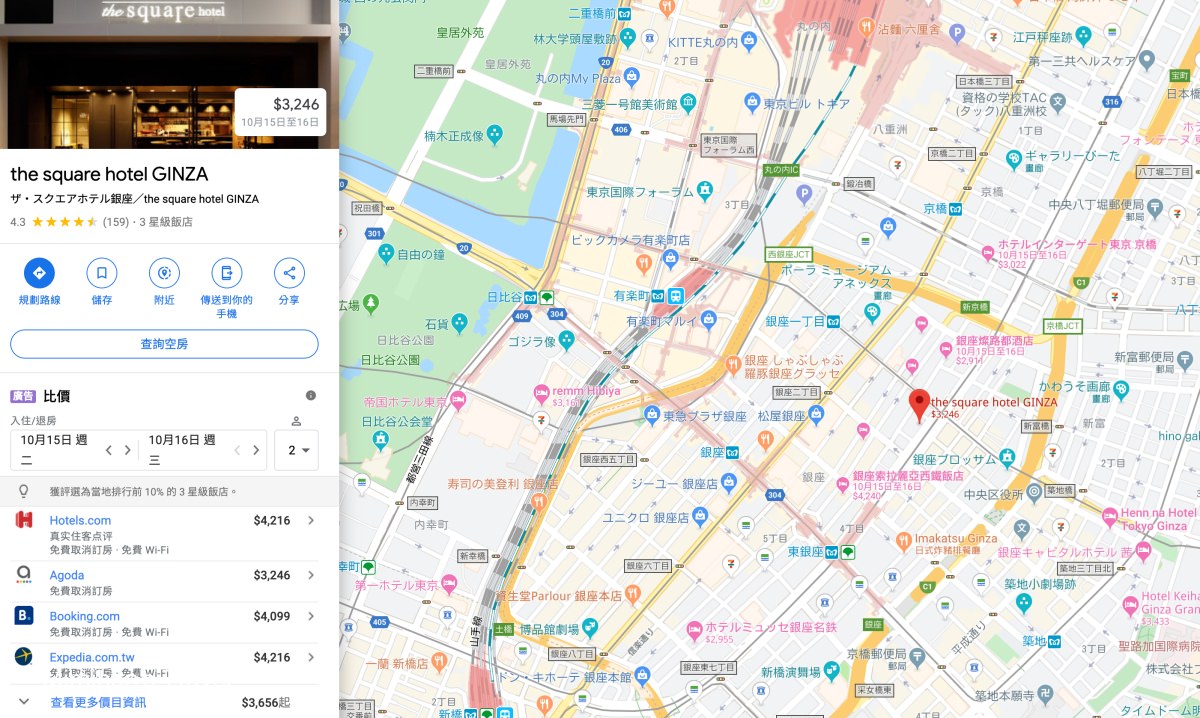This screenshot has width=1200, height=718.
Task: Click the 查詢空房 availability button
Action: (164, 344)
